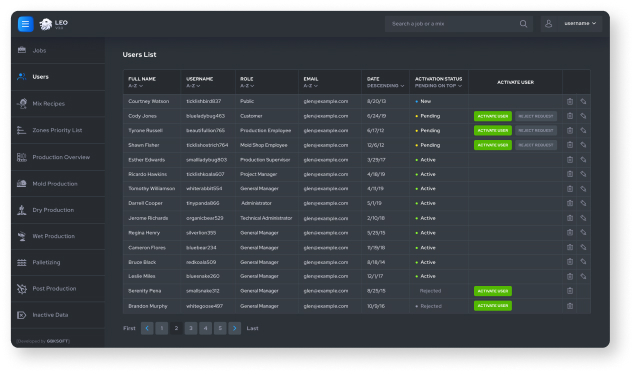Open the username account dropdown
This screenshot has height=374, width=635.
tap(580, 23)
